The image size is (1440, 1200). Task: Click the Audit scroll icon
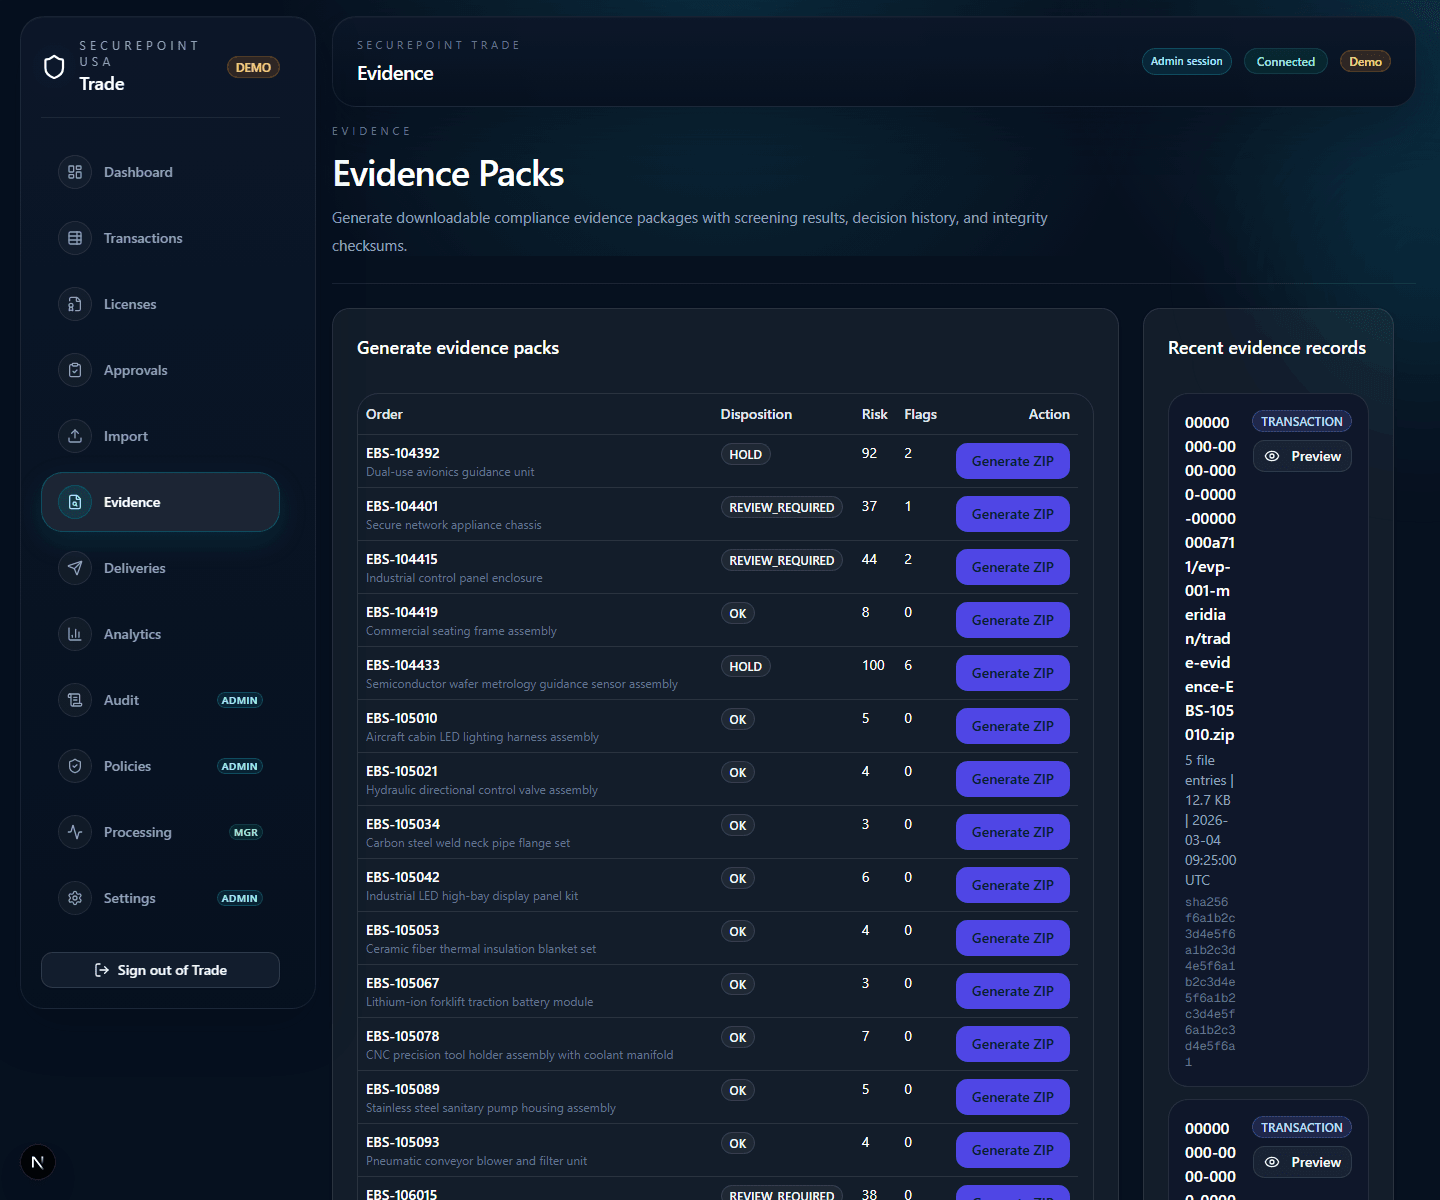point(75,700)
